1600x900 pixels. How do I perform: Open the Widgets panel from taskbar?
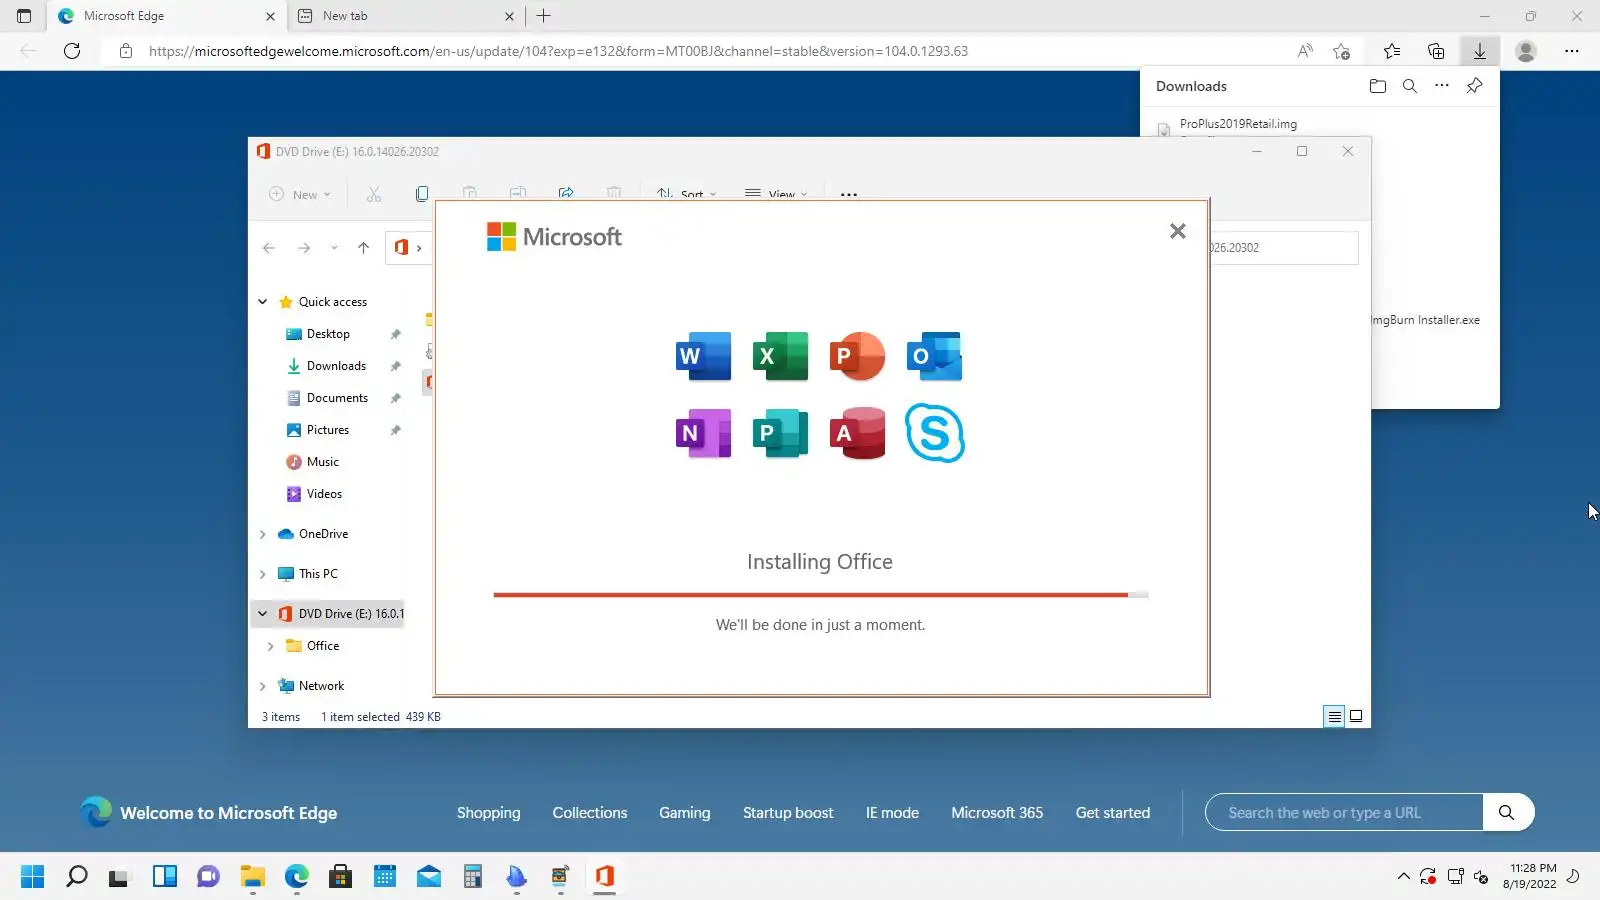coord(165,877)
